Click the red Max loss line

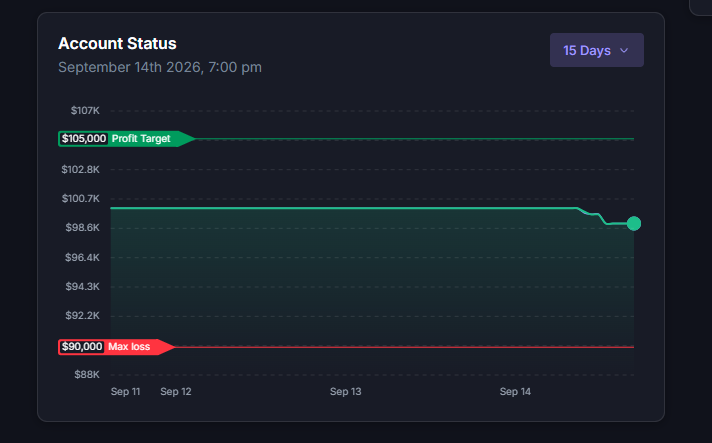pos(405,347)
